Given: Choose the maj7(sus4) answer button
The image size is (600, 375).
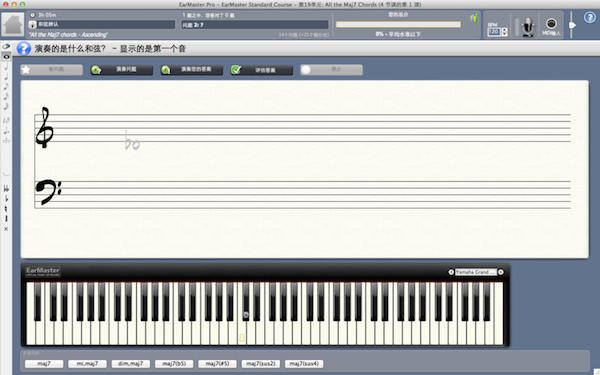Looking at the screenshot, I should tap(304, 364).
